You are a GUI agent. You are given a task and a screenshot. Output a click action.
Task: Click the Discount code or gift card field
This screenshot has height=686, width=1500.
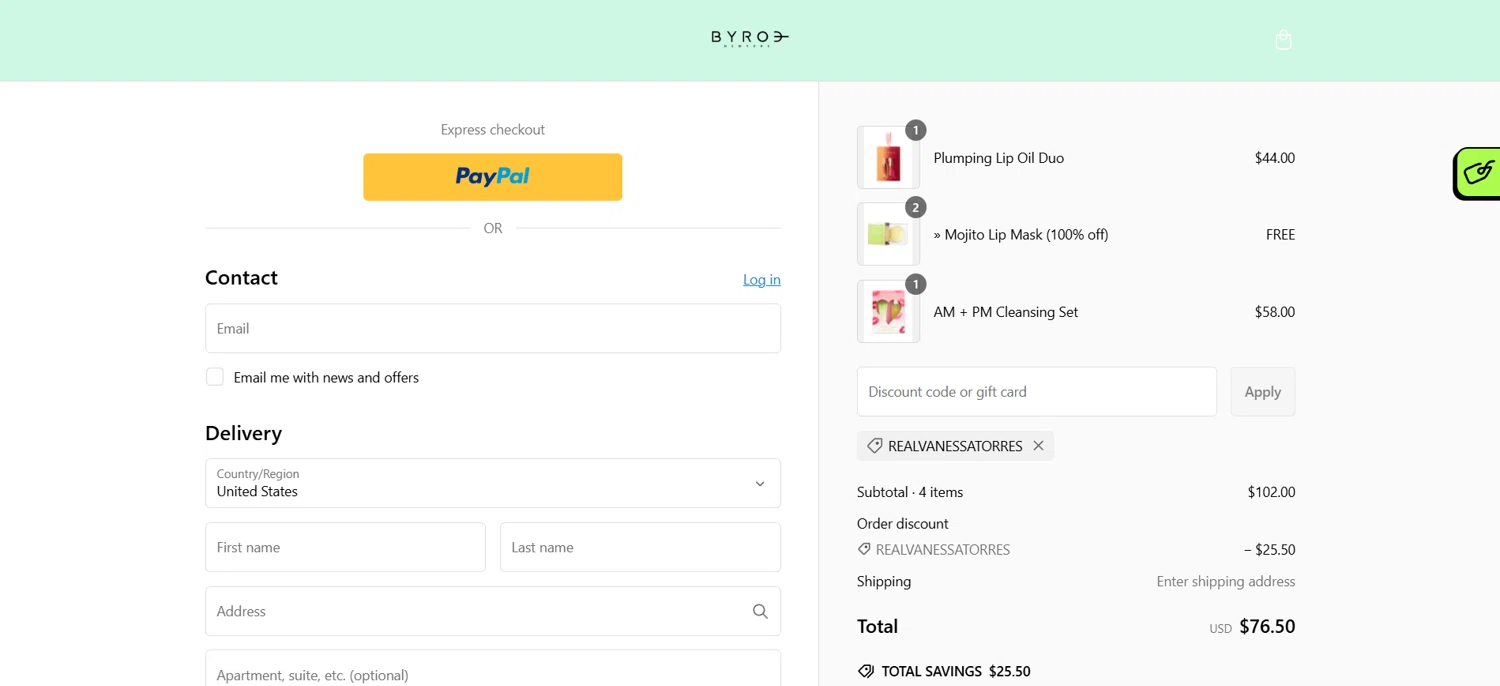click(x=1037, y=392)
